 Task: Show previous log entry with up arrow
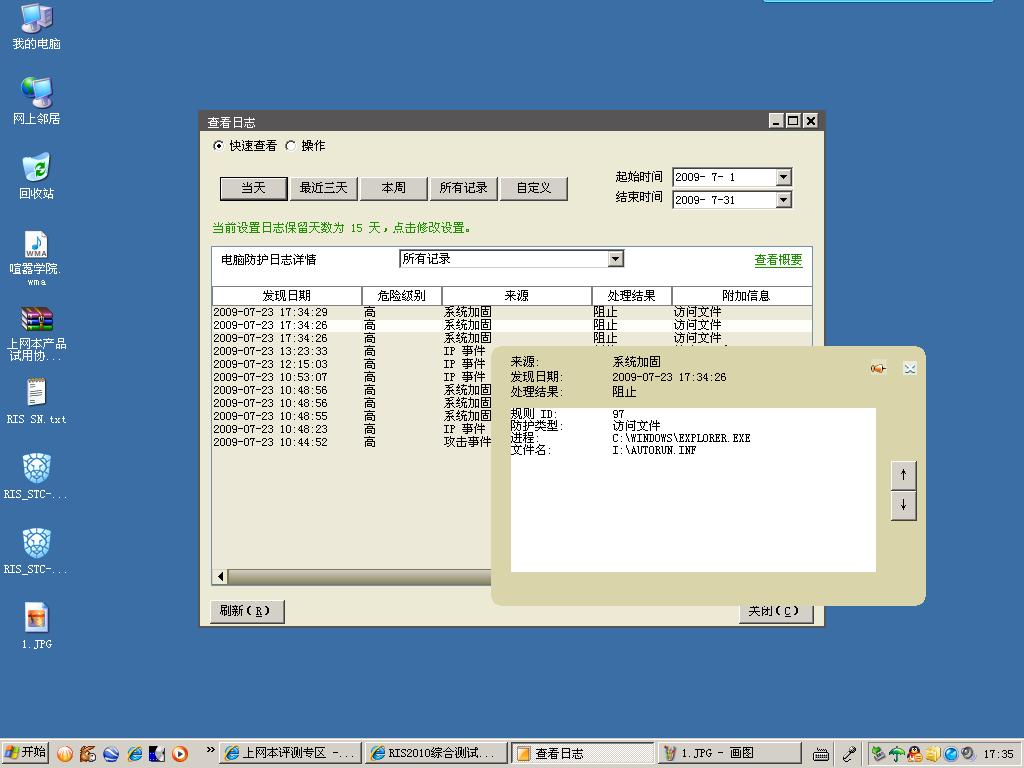[903, 475]
